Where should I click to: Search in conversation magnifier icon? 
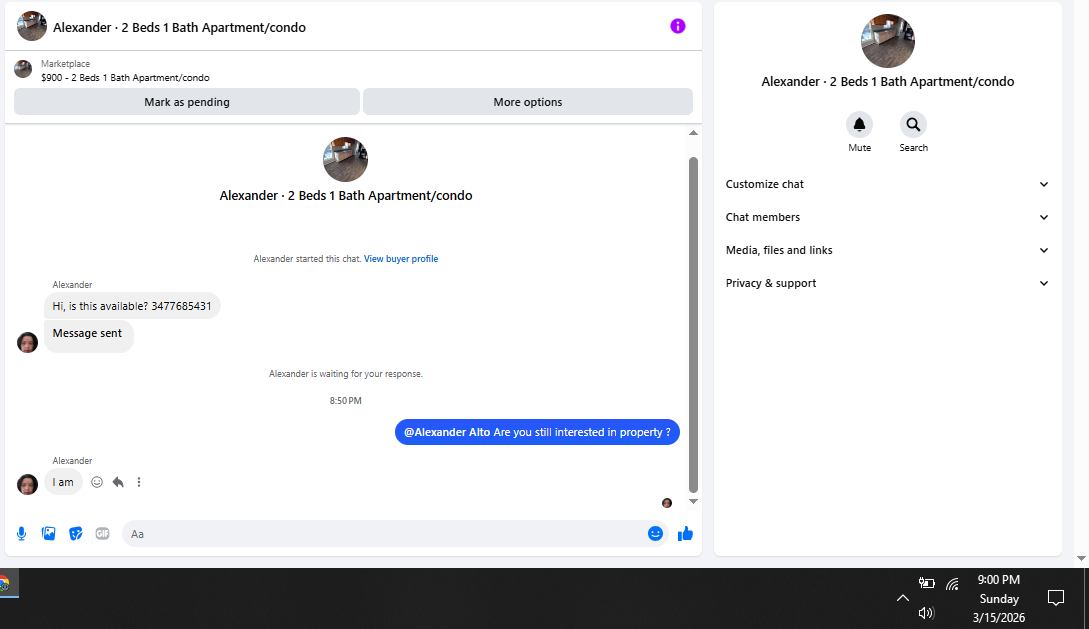pyautogui.click(x=913, y=125)
